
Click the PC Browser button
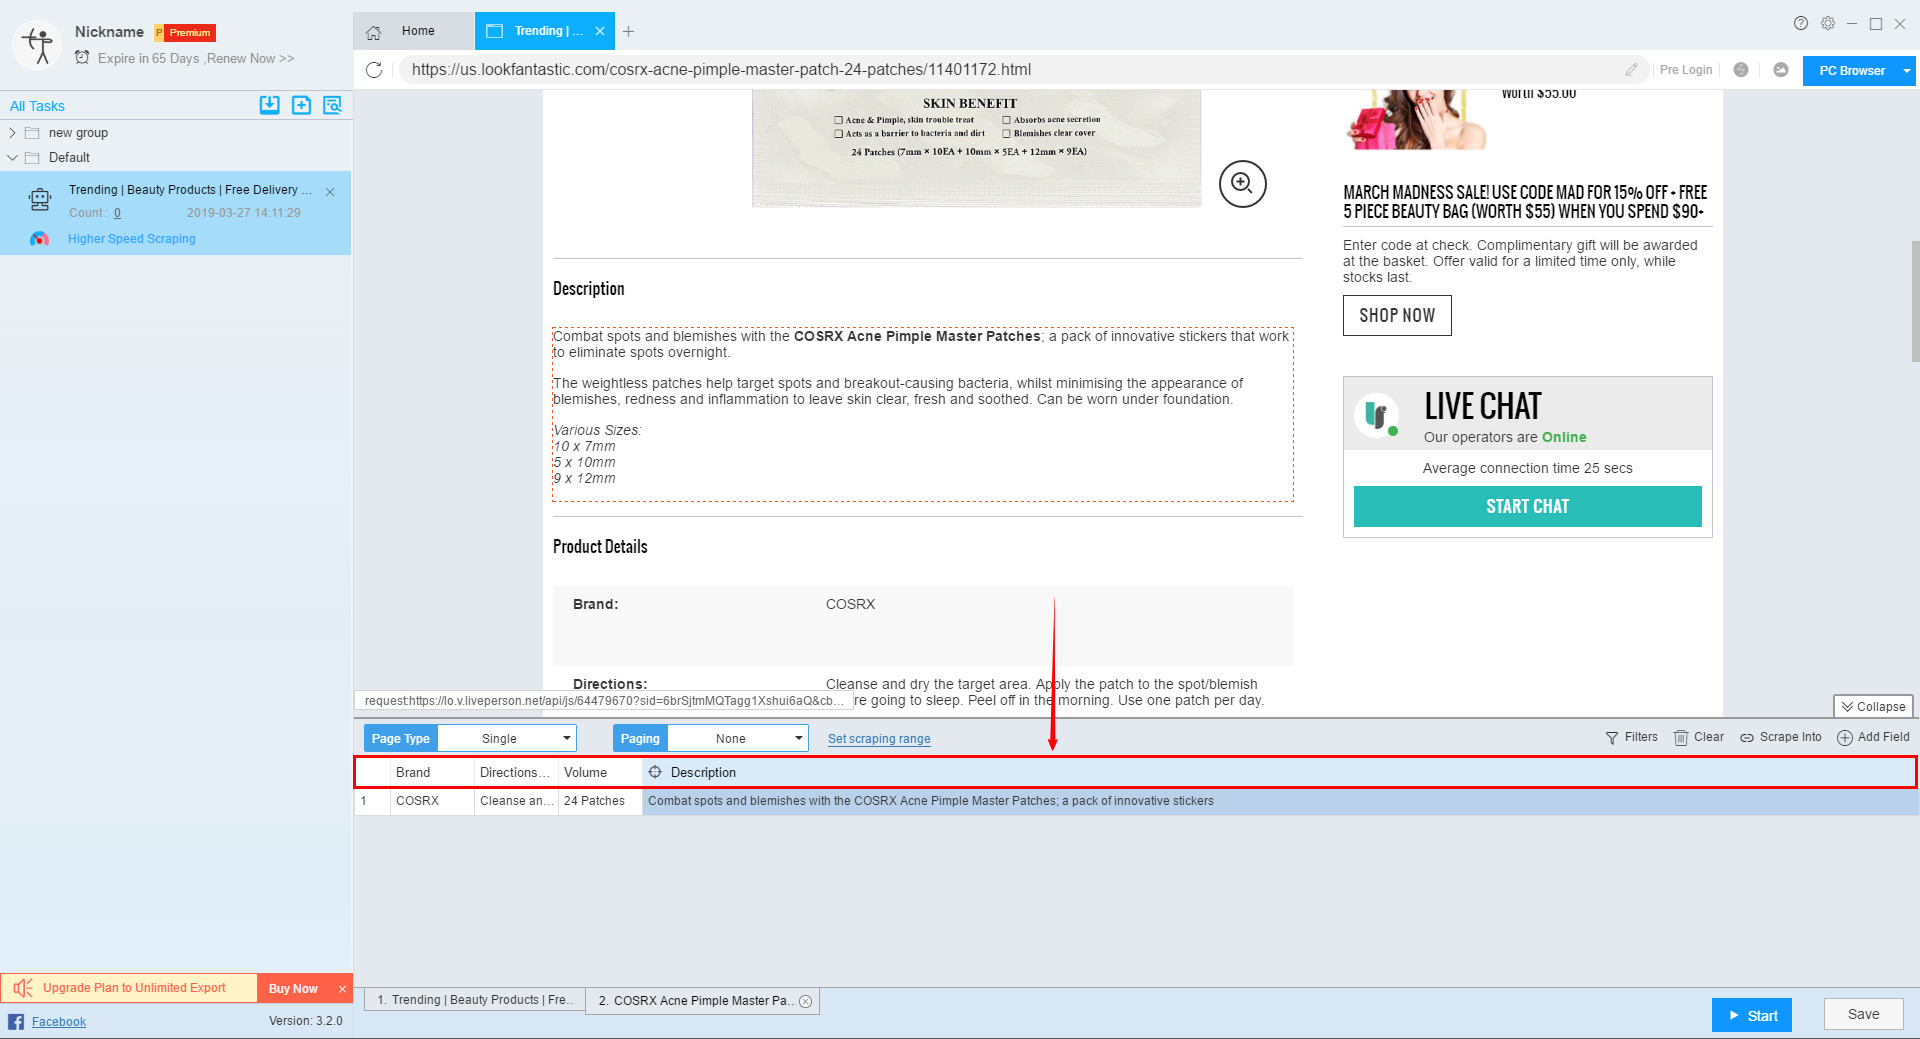coord(1851,71)
